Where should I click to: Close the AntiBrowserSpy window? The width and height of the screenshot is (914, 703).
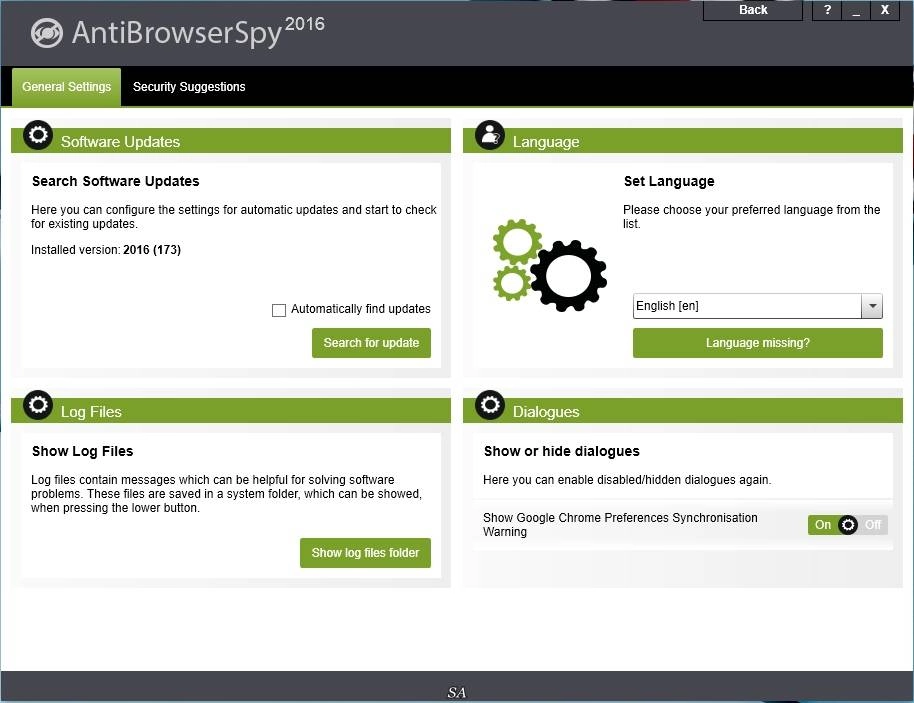(885, 10)
